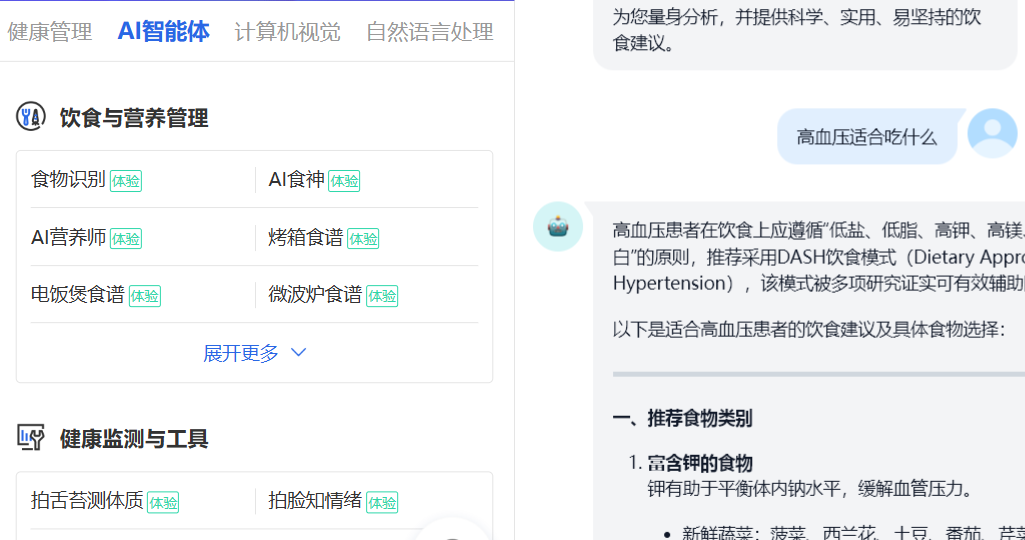The height and width of the screenshot is (540, 1025).
Task: Click the 健康监测与工具 monitor wrench icon
Action: coord(31,438)
